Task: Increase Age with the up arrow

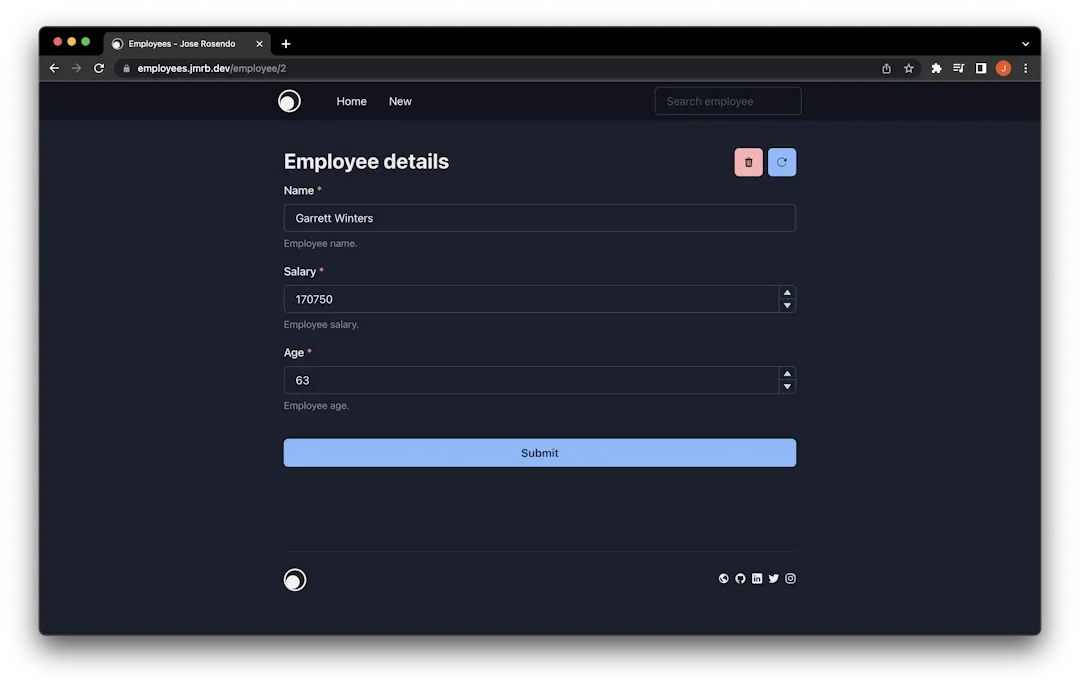Action: coord(787,374)
